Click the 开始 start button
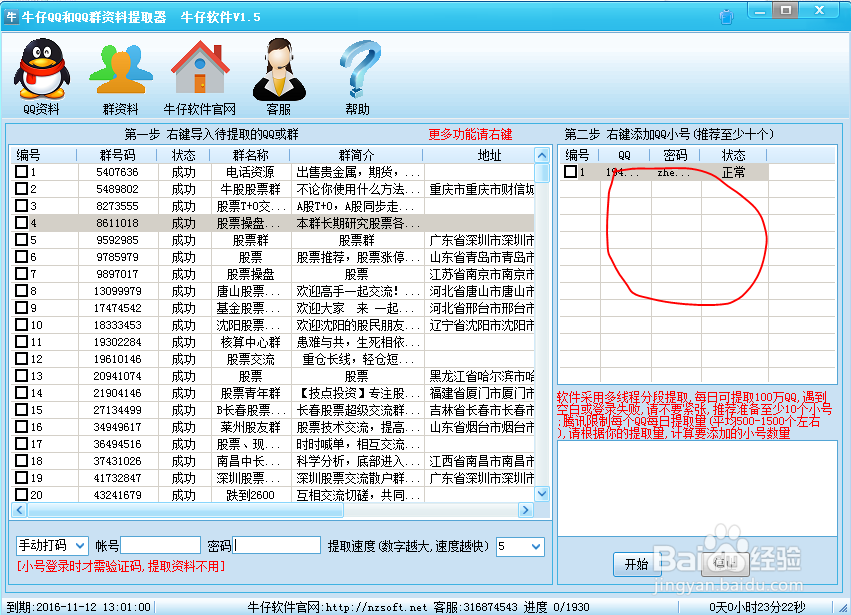Viewport: 851px width, 615px height. coord(637,565)
